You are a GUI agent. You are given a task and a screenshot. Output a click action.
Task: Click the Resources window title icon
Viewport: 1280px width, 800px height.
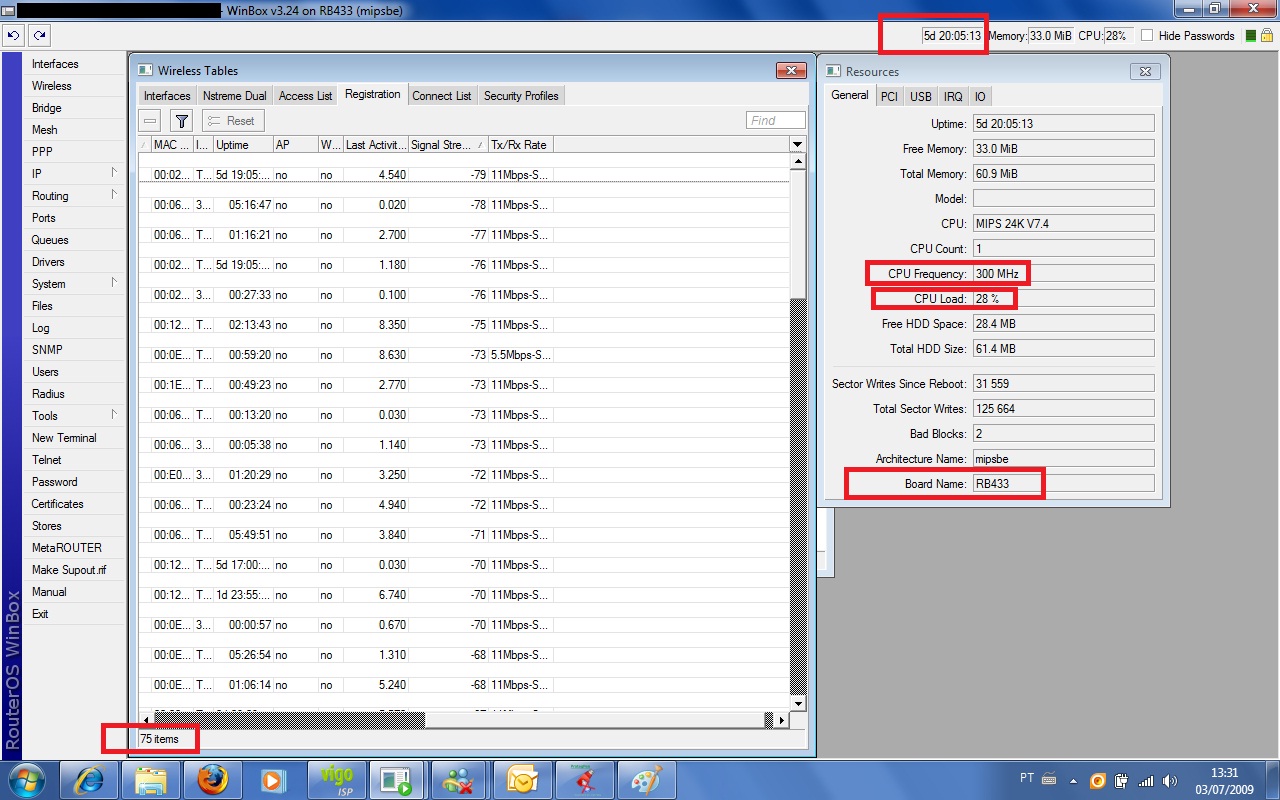pyautogui.click(x=833, y=71)
